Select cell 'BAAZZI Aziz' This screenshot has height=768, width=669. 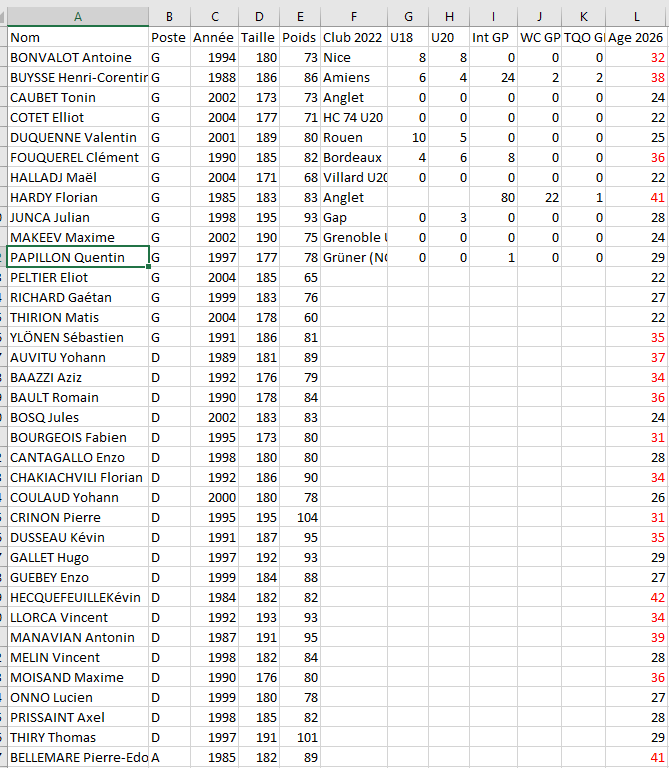pos(78,378)
